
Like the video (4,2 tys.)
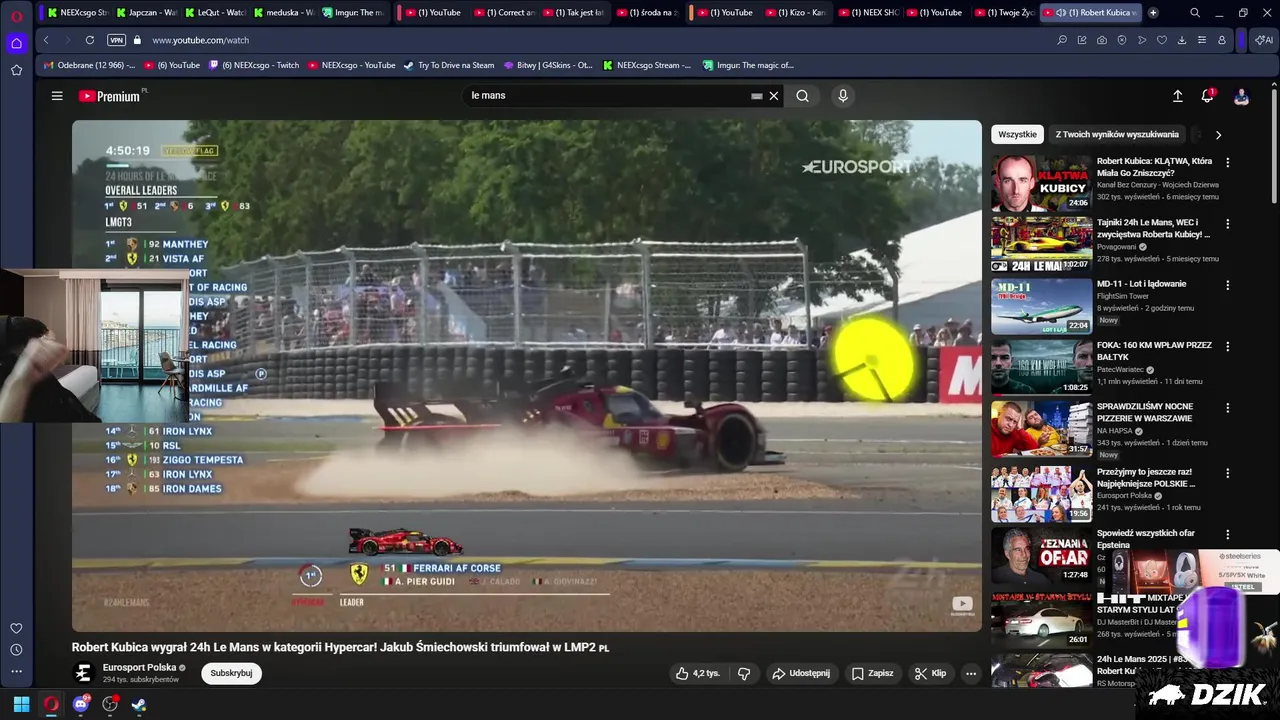pyautogui.click(x=698, y=673)
